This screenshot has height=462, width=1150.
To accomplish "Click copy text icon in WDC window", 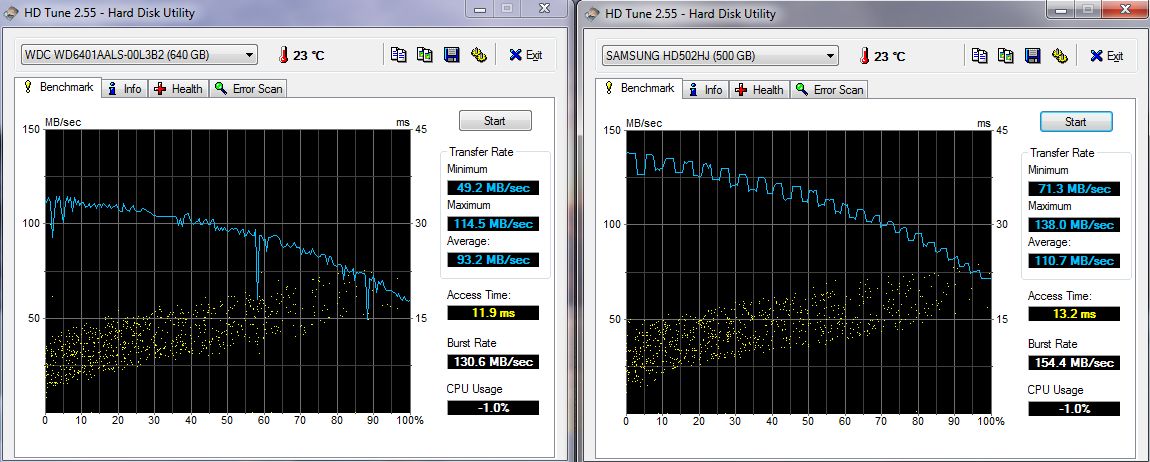I will click(x=399, y=55).
